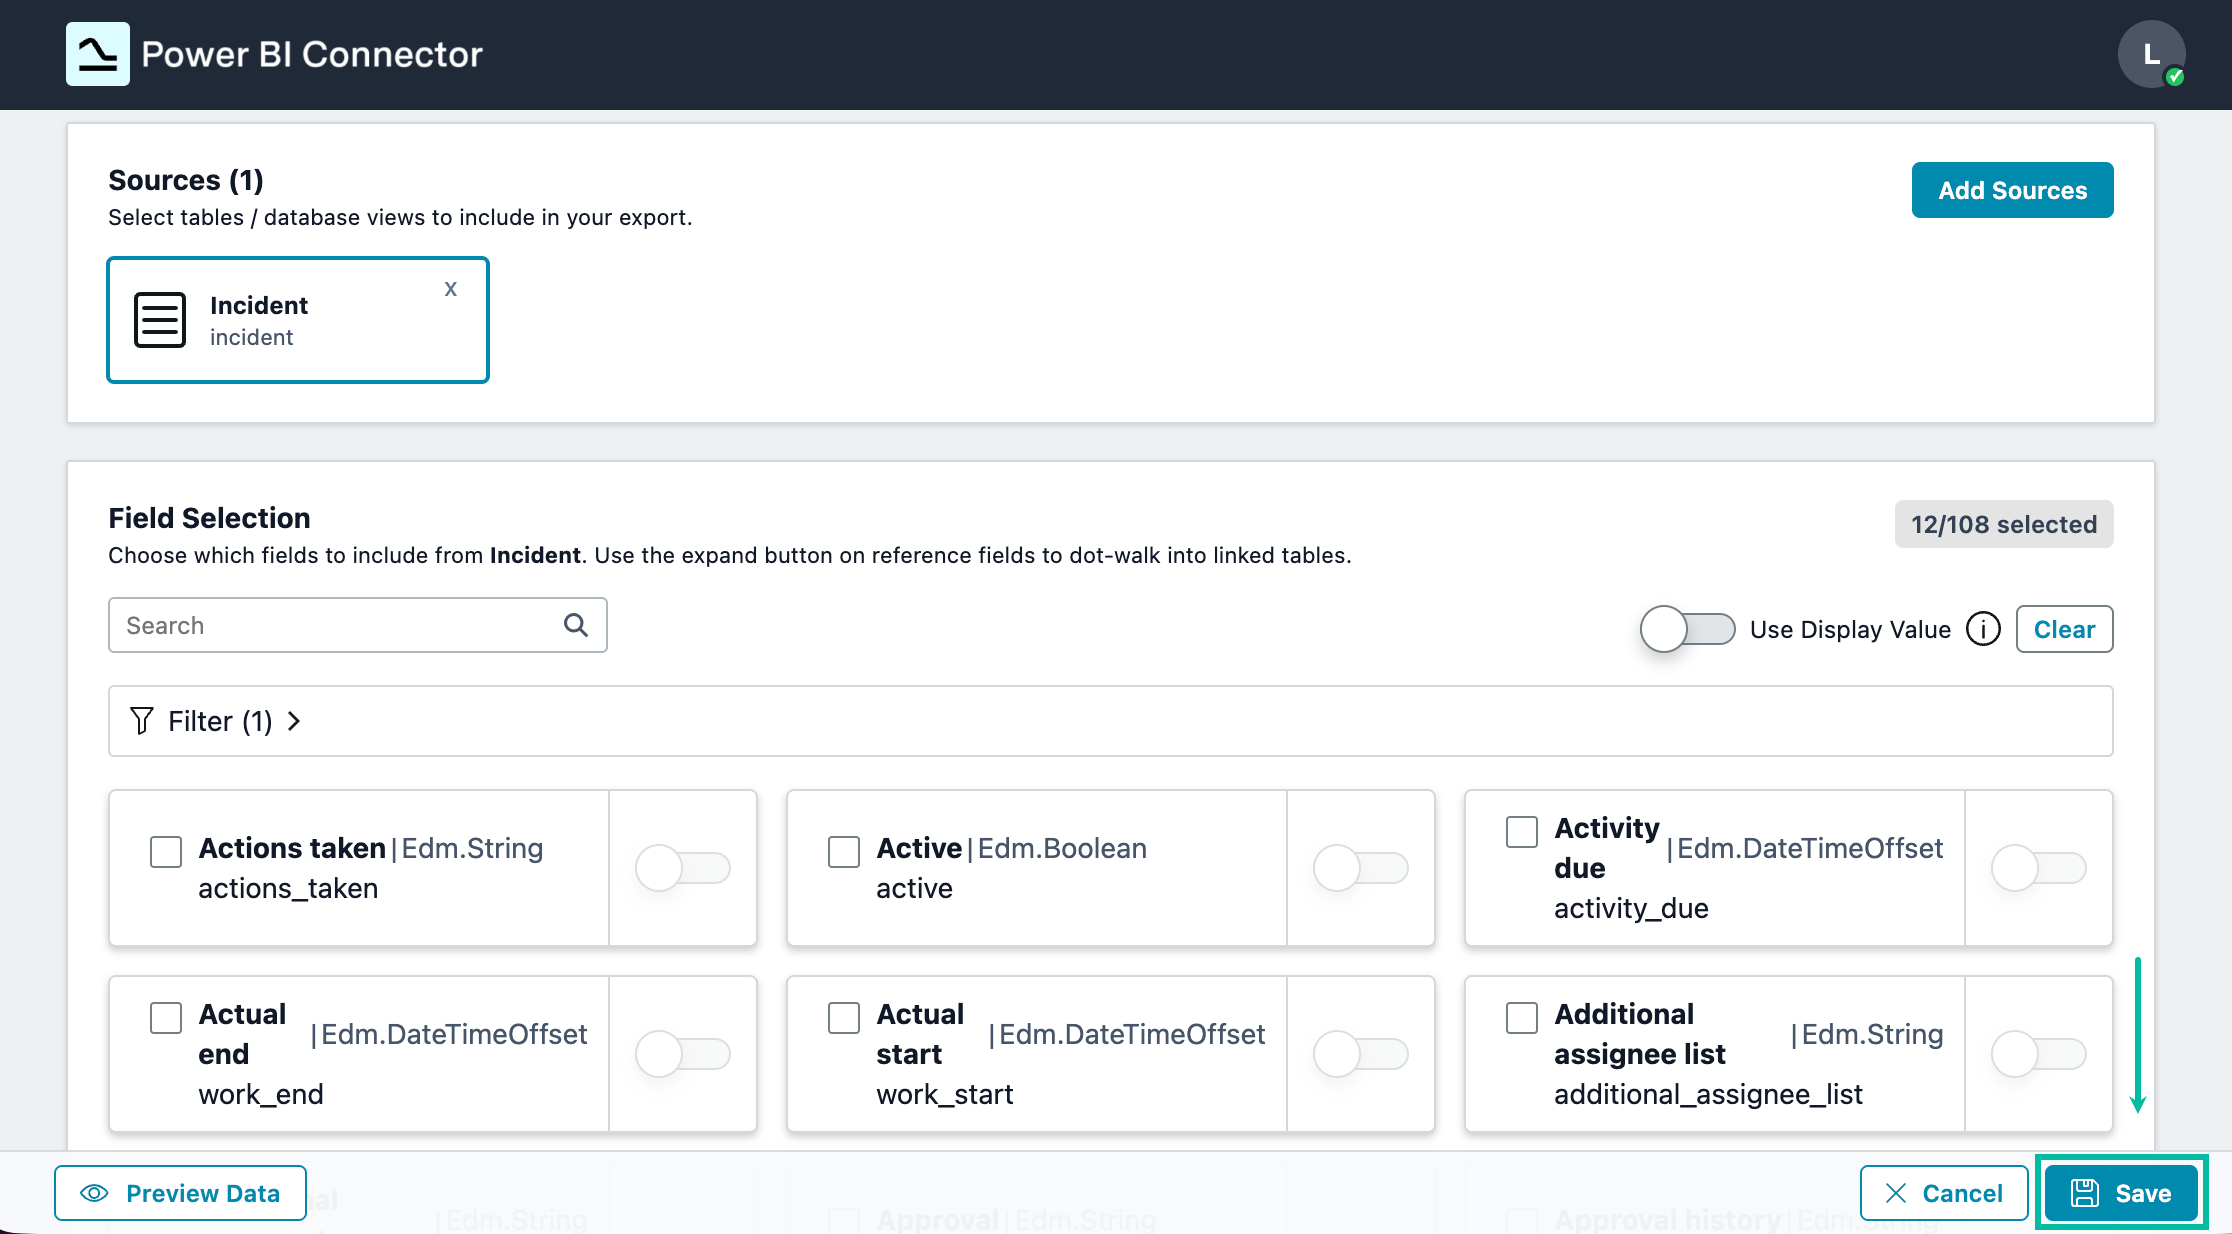Click the additional_assignee_list field name
The image size is (2232, 1234).
tap(1708, 1094)
